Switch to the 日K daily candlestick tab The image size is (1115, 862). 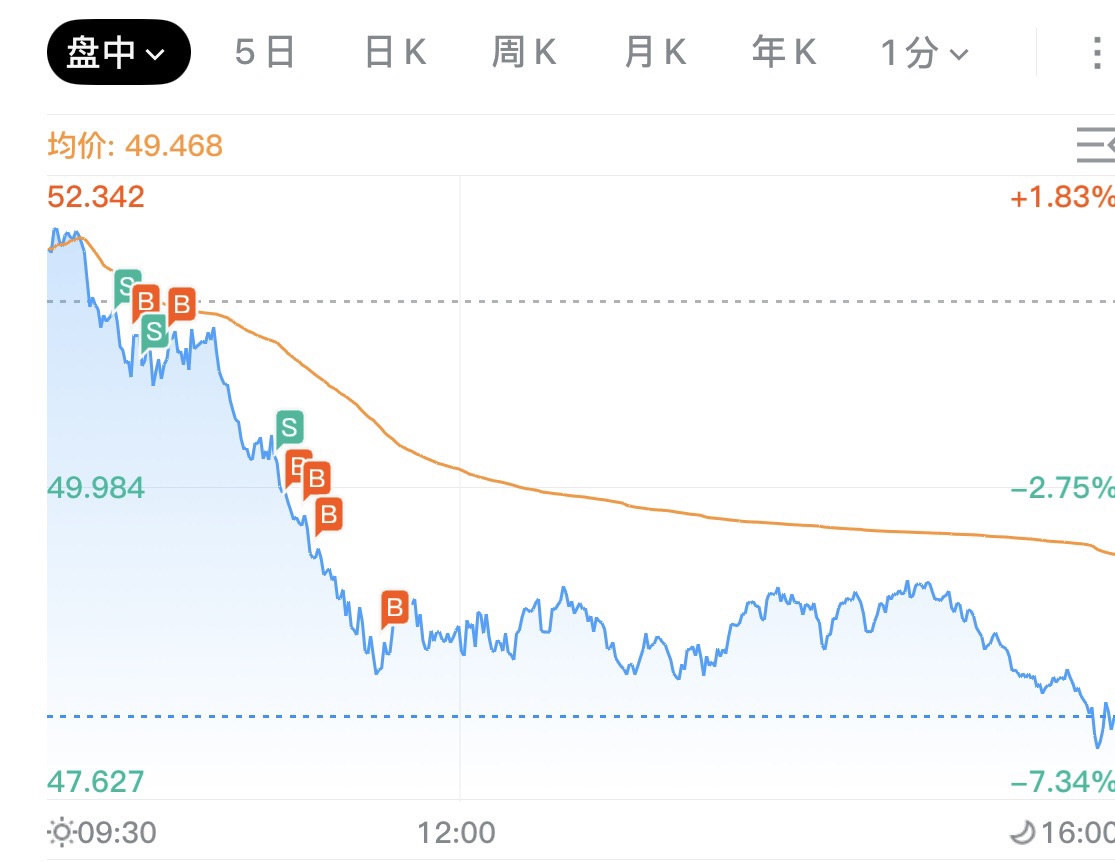tap(396, 52)
